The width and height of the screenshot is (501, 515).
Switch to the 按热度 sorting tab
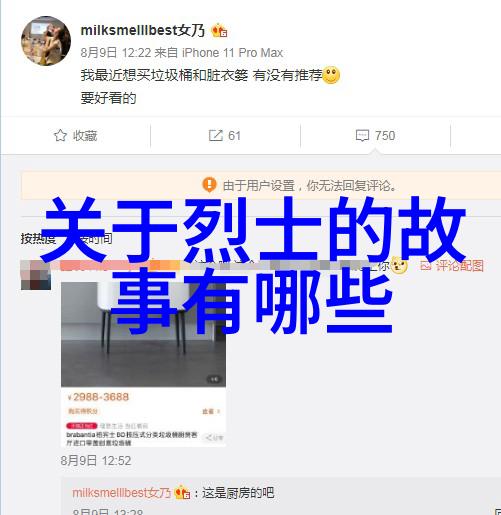[x=38, y=238]
